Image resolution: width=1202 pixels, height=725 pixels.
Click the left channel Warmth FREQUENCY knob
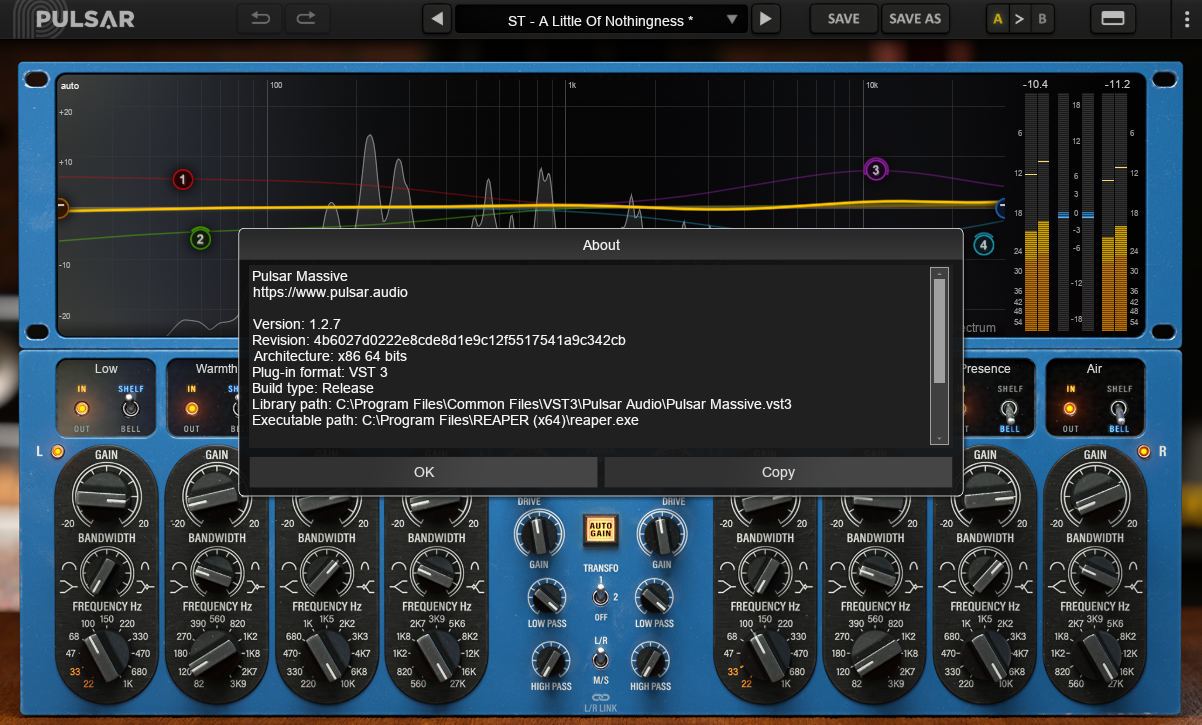pyautogui.click(x=216, y=653)
